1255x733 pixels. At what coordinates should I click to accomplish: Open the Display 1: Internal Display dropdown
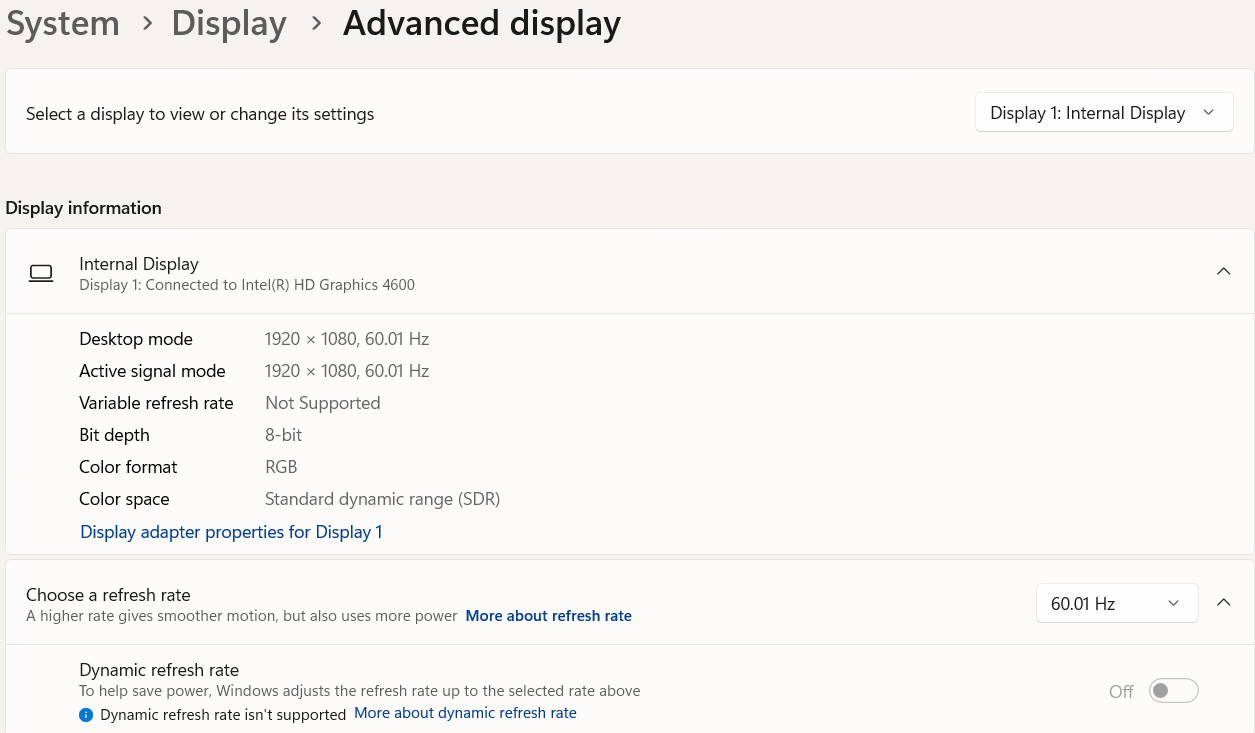(x=1104, y=113)
